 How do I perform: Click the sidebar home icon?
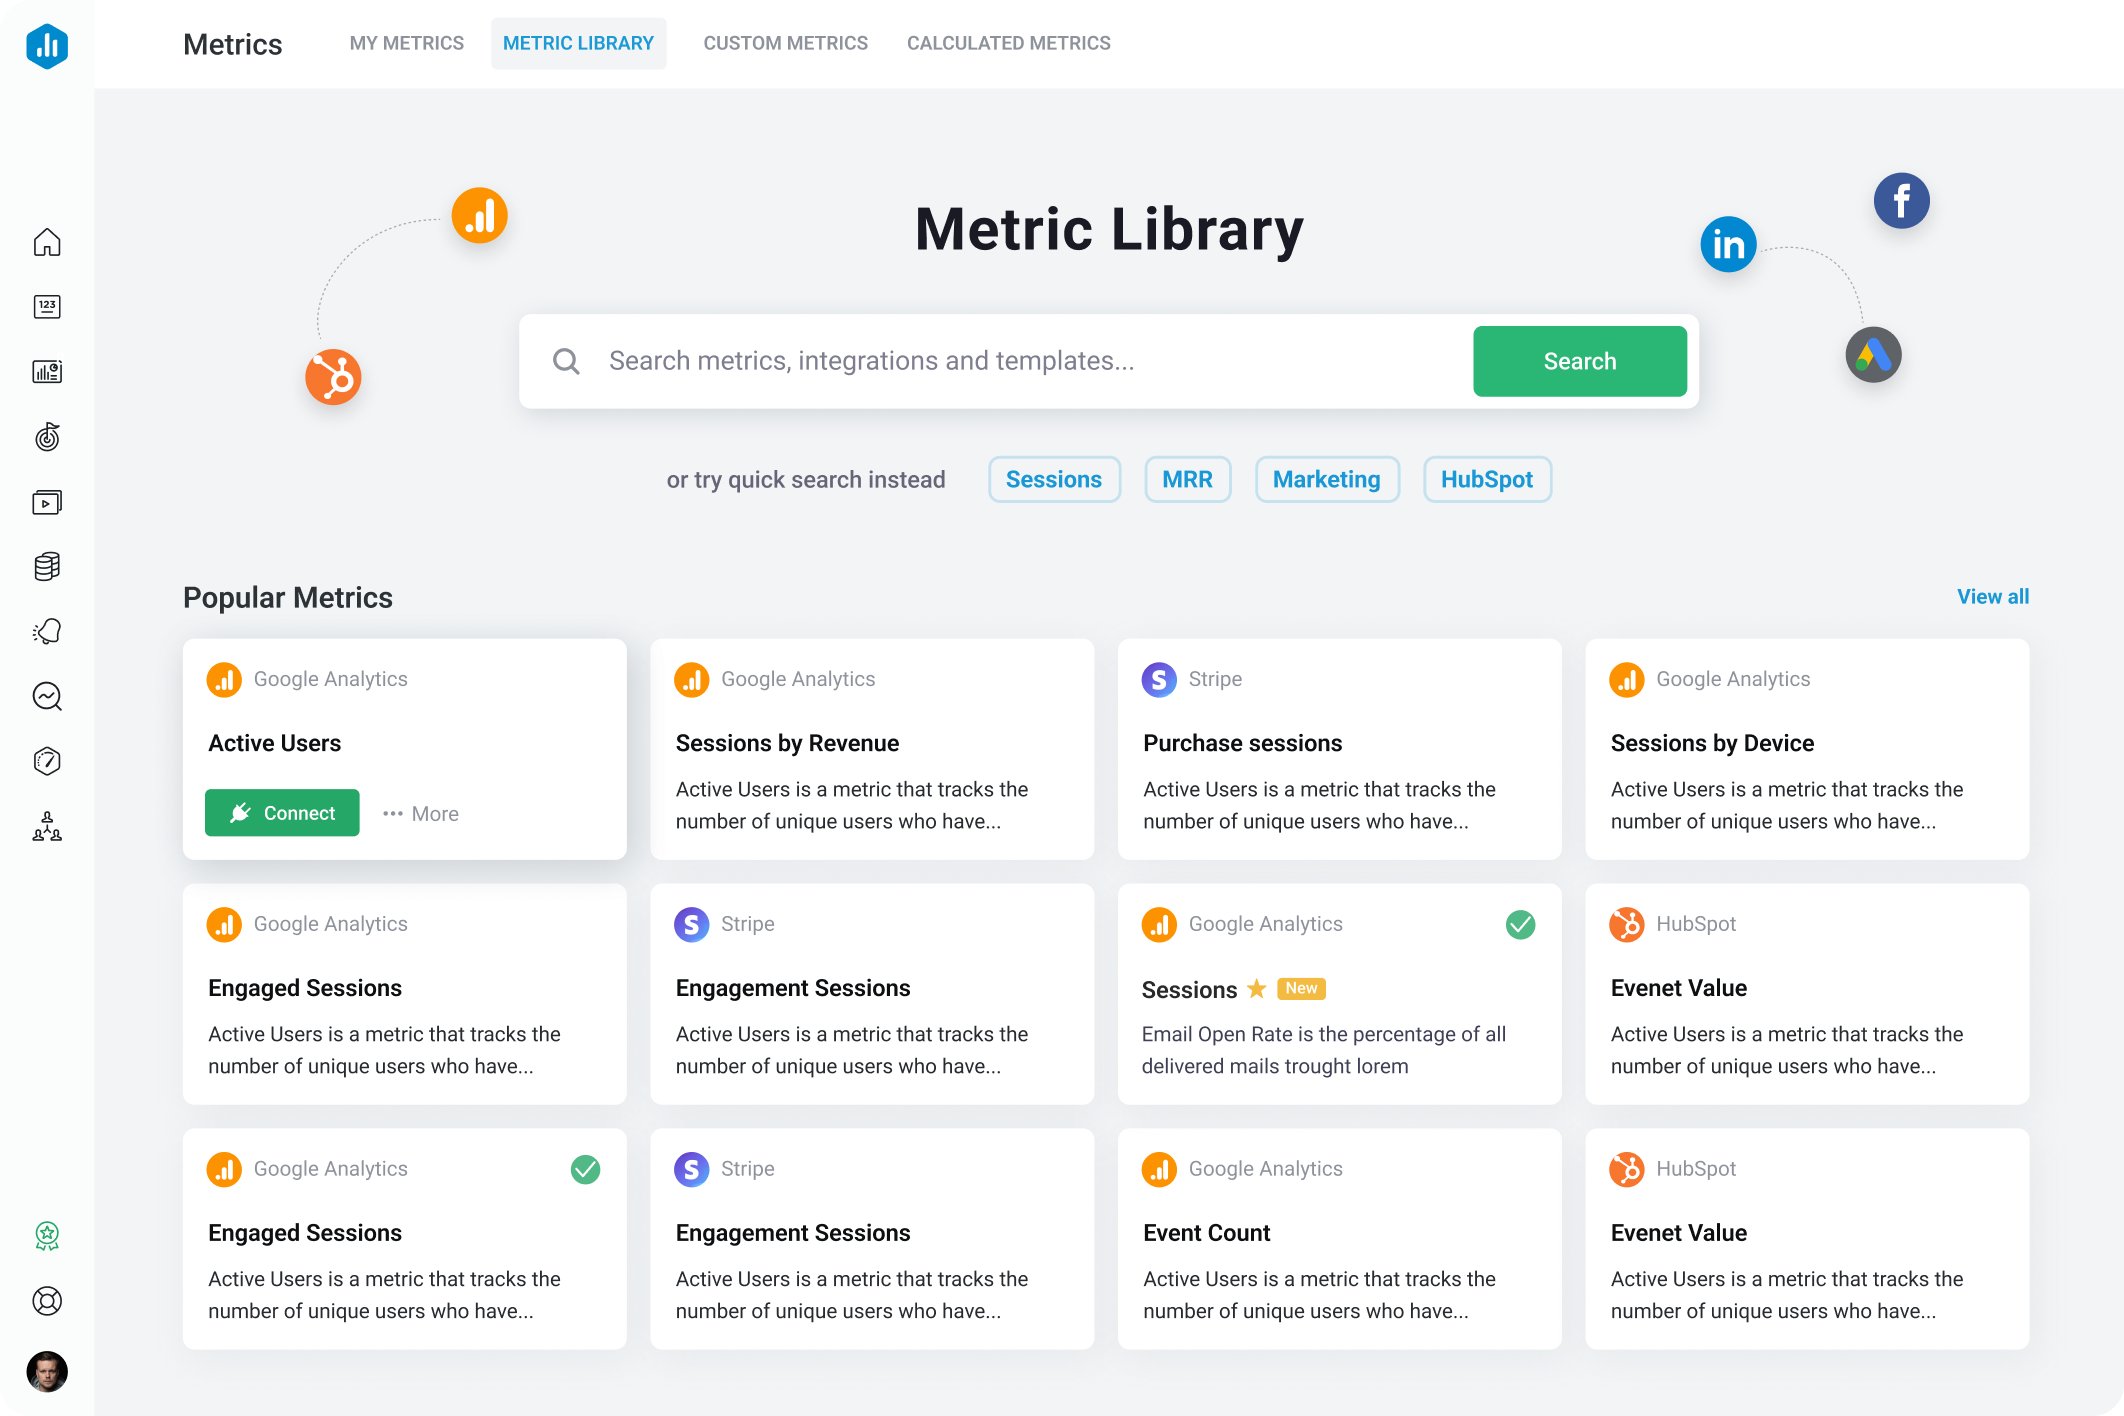tap(47, 242)
